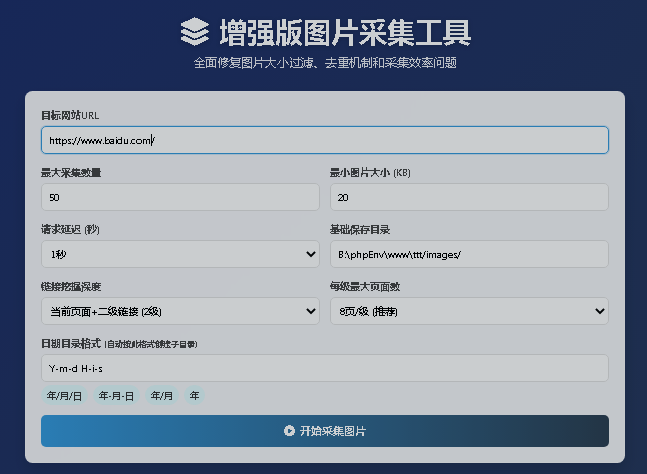Select the 年/月/日 date format chip
The height and width of the screenshot is (474, 647).
(63, 396)
